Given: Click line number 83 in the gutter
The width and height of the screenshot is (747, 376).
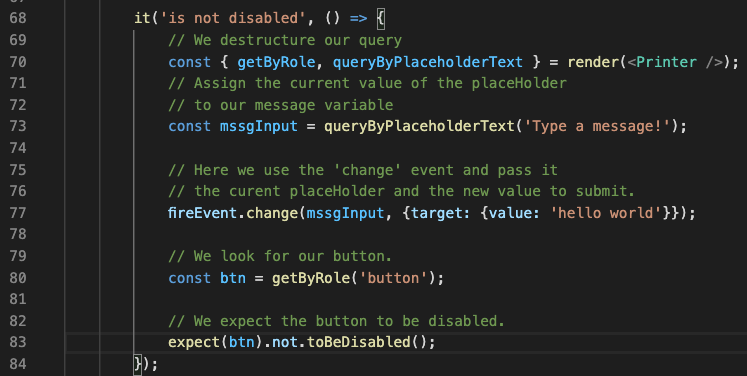Looking at the screenshot, I should click(18, 342).
